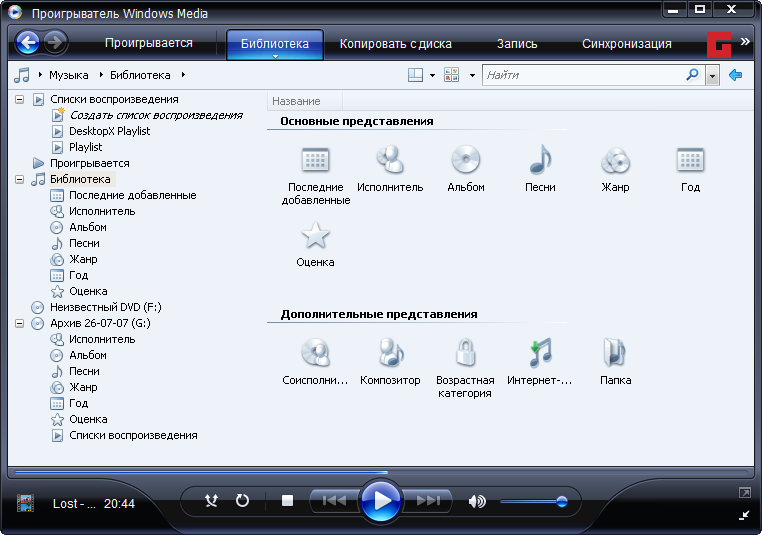Toggle shuffle playback mode
Image resolution: width=762 pixels, height=535 pixels.
click(211, 500)
